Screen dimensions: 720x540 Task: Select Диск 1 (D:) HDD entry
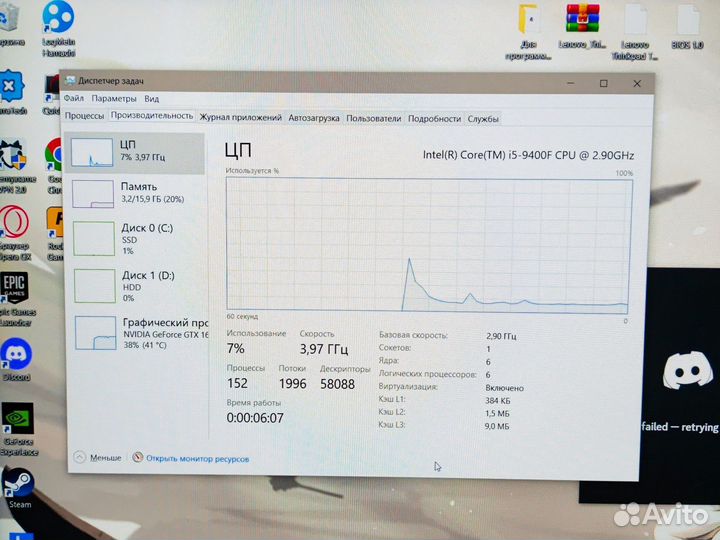135,286
